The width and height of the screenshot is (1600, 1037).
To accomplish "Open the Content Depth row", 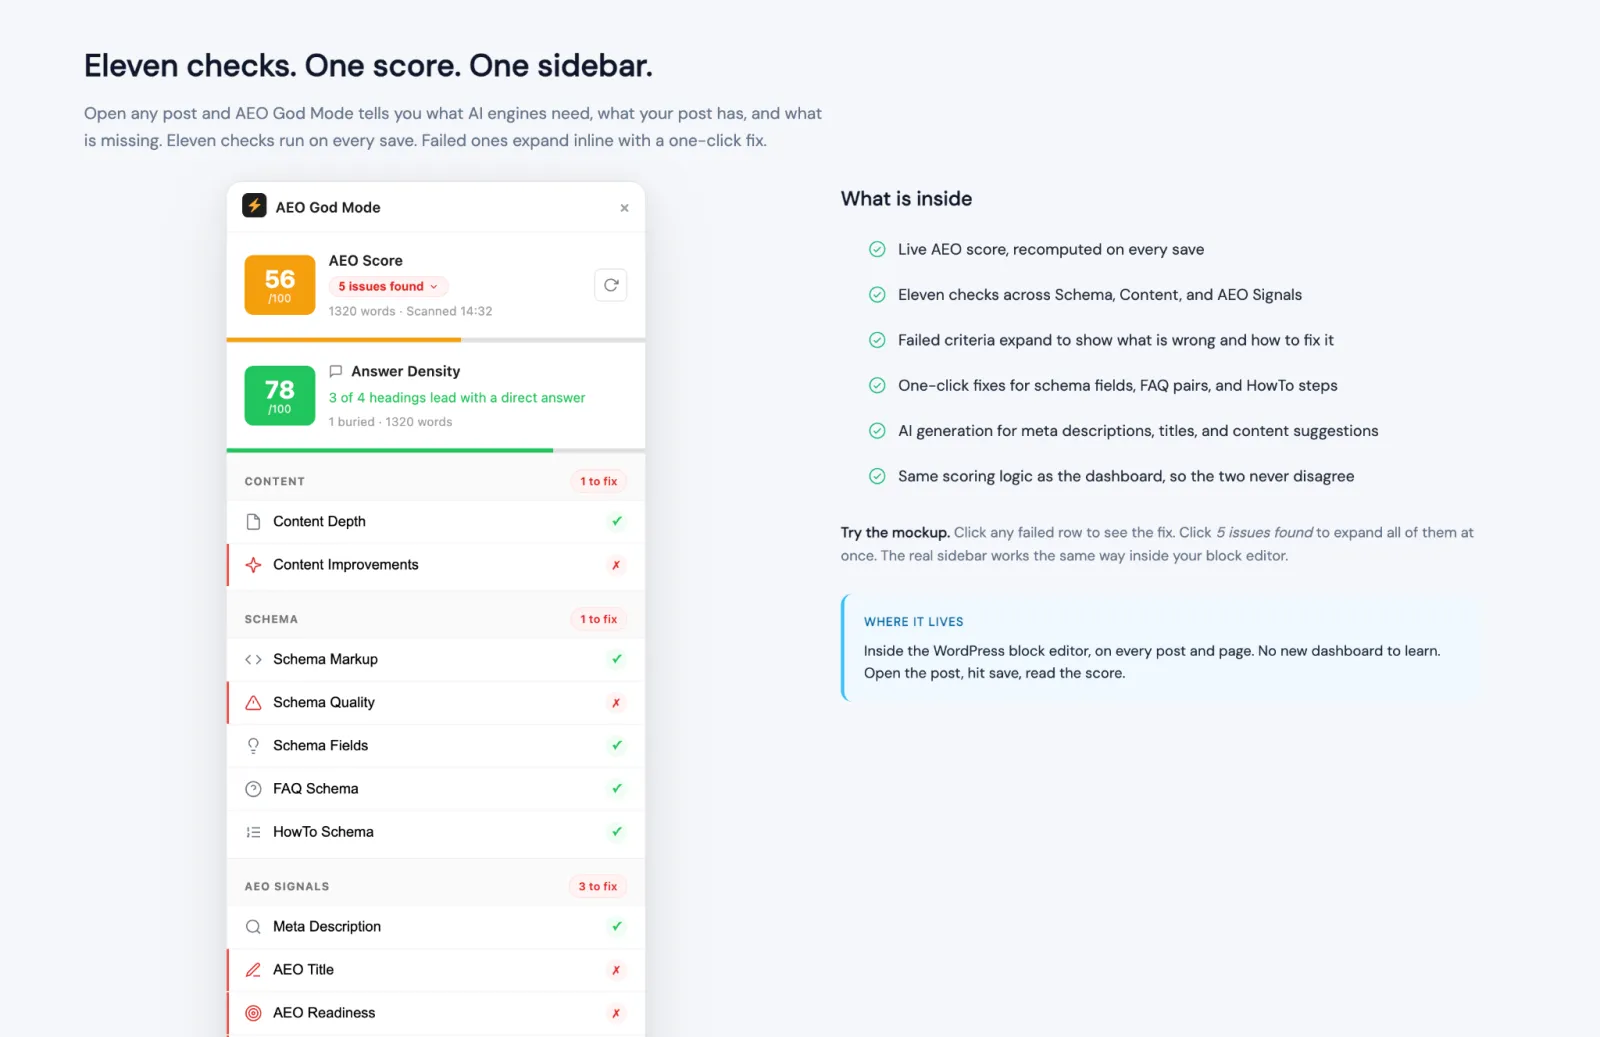I will pos(436,521).
